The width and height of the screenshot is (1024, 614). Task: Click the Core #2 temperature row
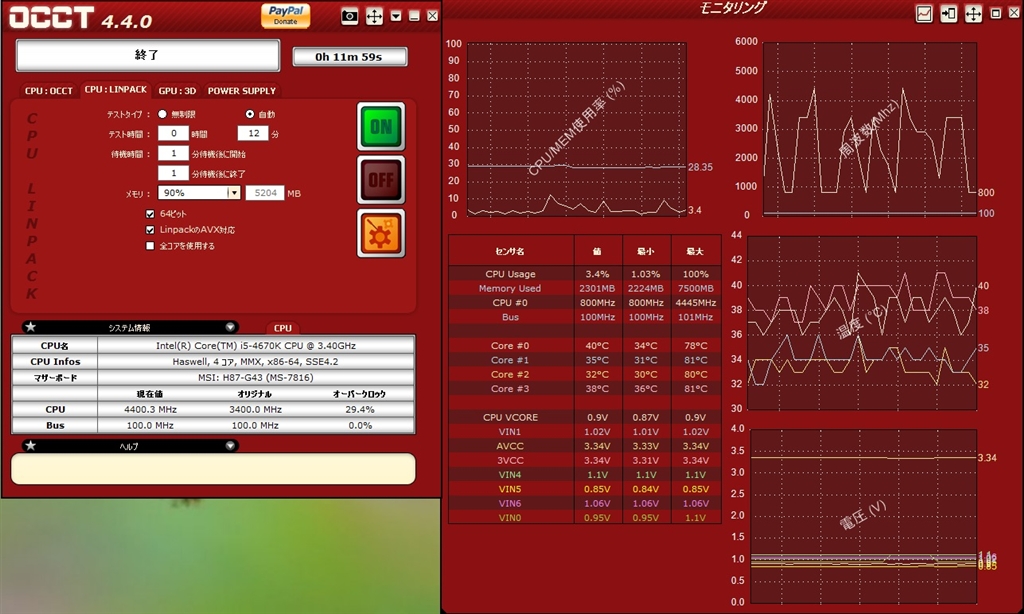tap(584, 375)
